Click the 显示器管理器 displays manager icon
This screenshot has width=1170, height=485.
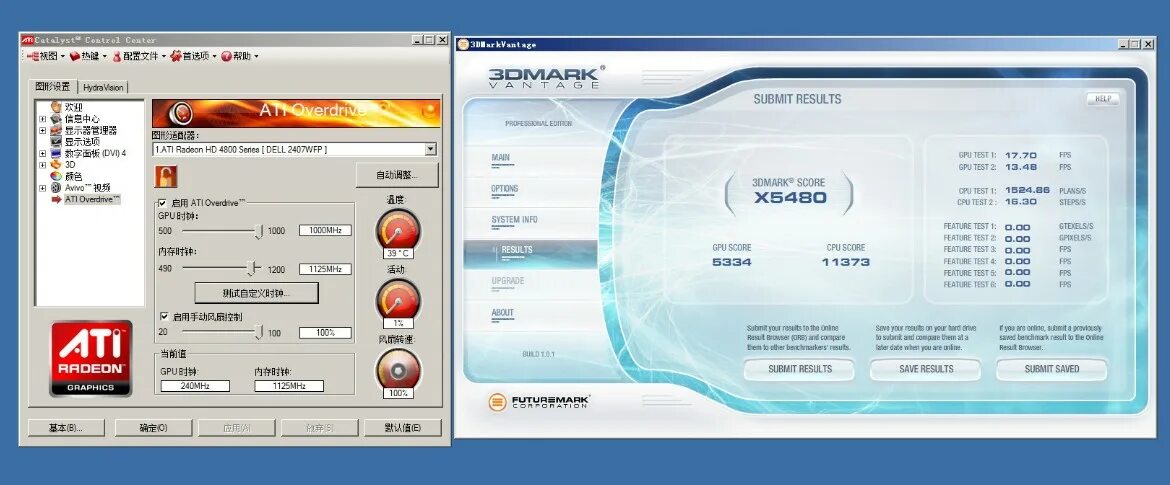56,130
